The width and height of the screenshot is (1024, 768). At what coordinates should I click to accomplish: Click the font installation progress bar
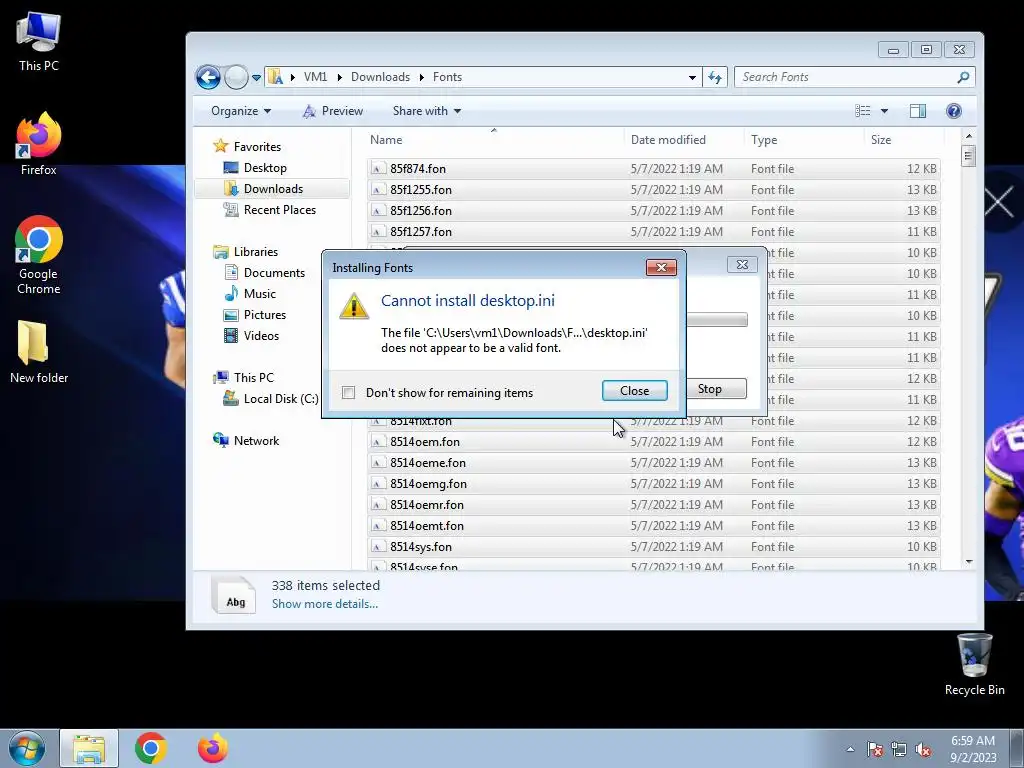pos(716,319)
